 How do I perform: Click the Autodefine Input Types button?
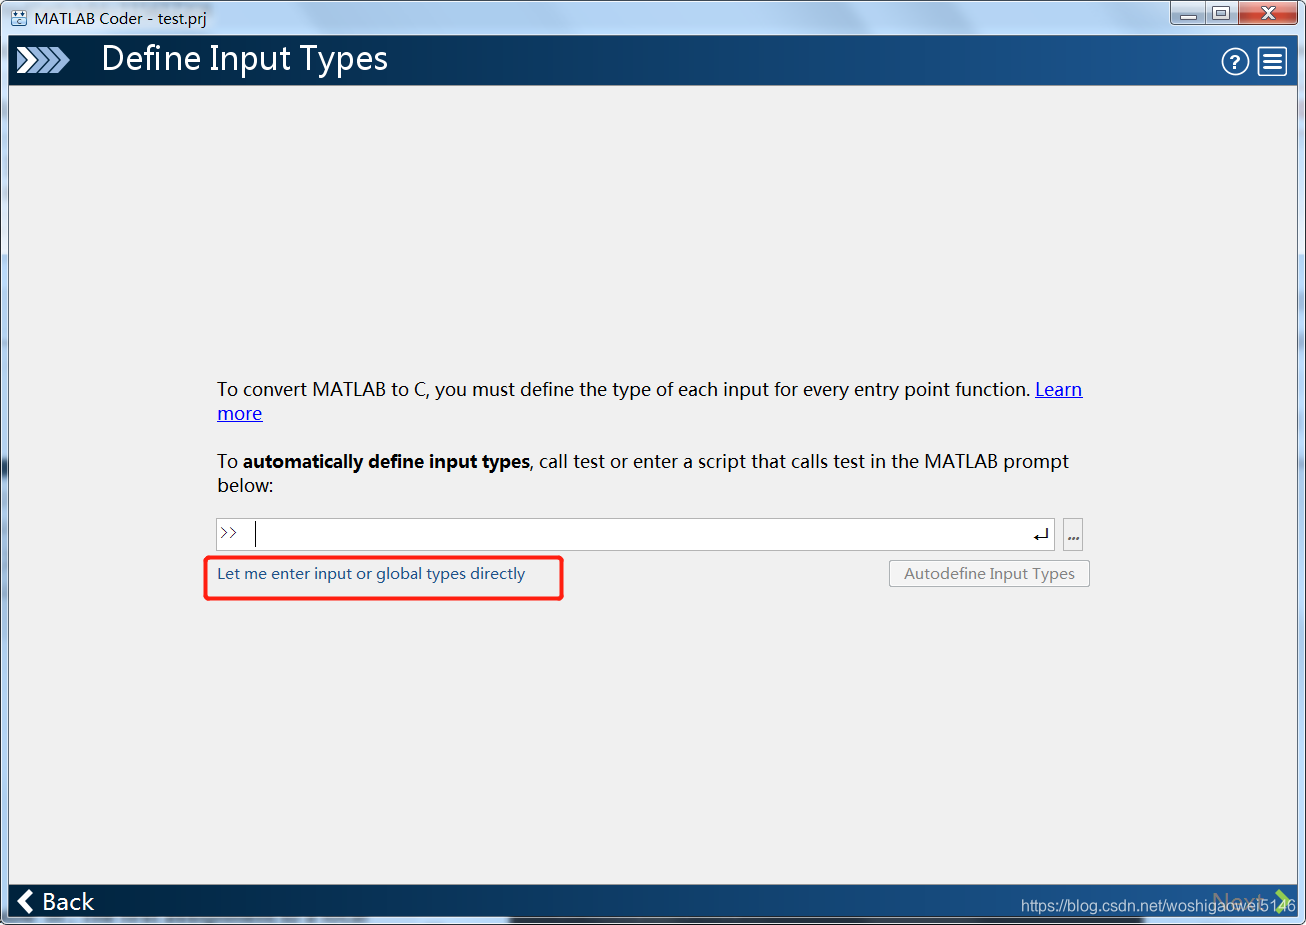[x=989, y=574]
